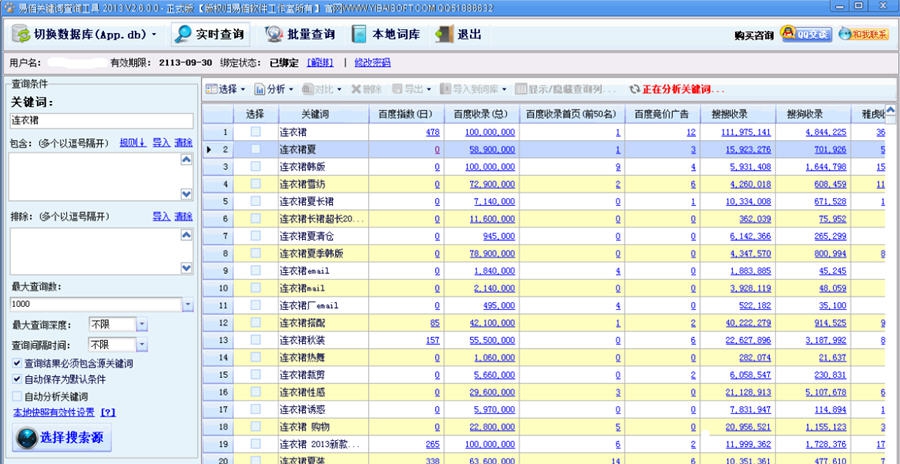Check the box for row 连衣裙夏长裙
This screenshot has height=464, width=900.
click(255, 202)
